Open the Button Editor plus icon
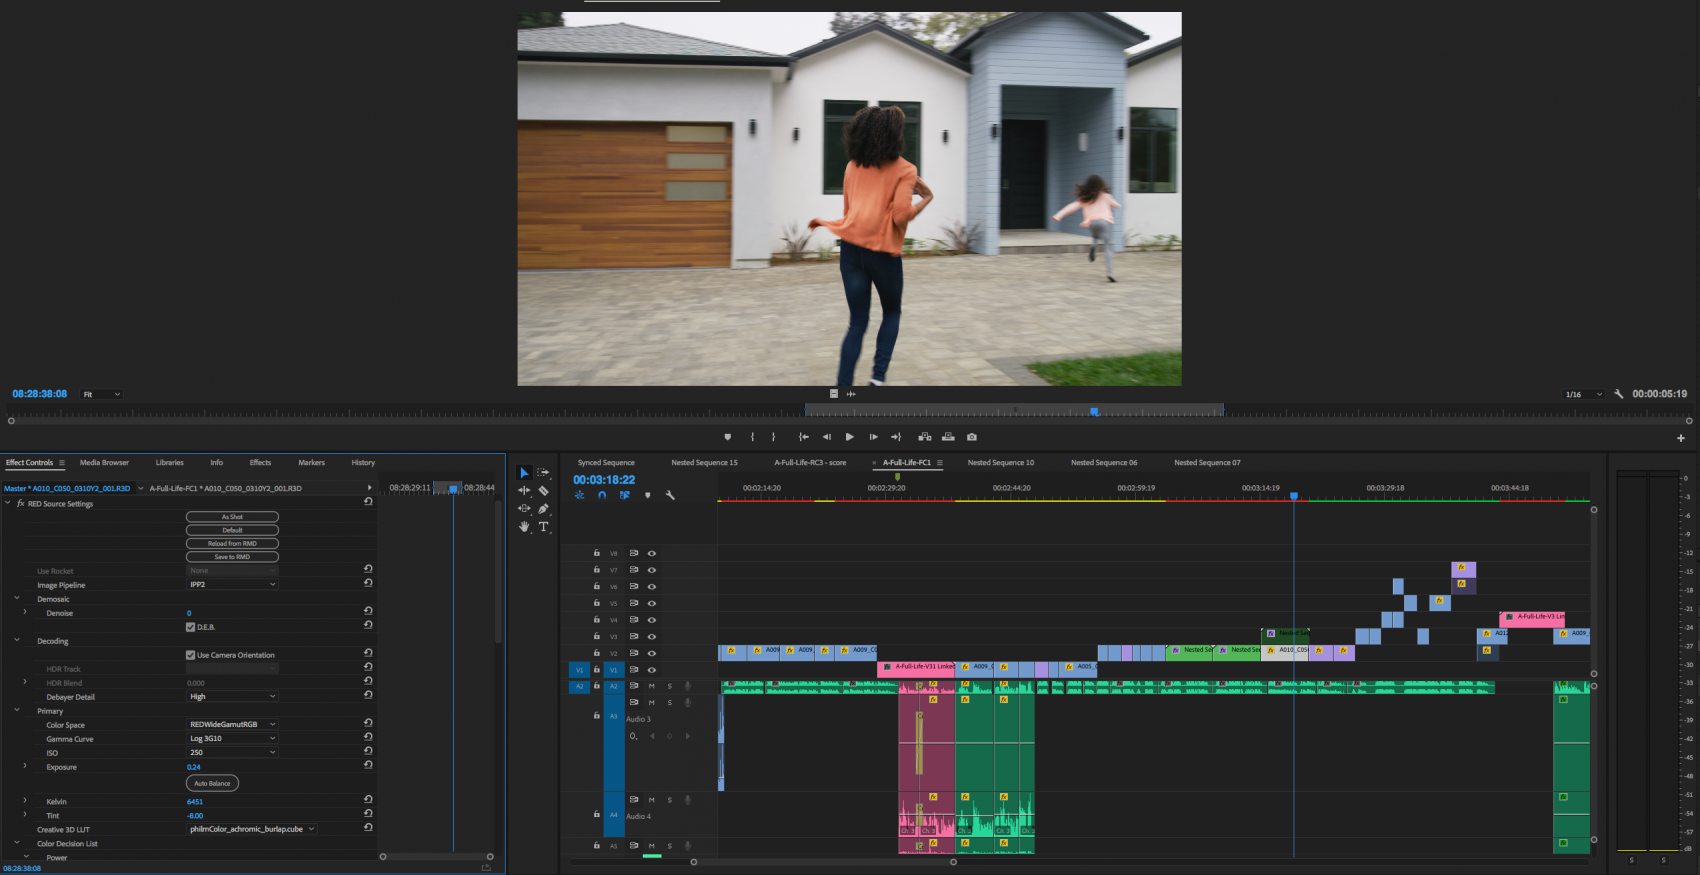 [x=1681, y=438]
